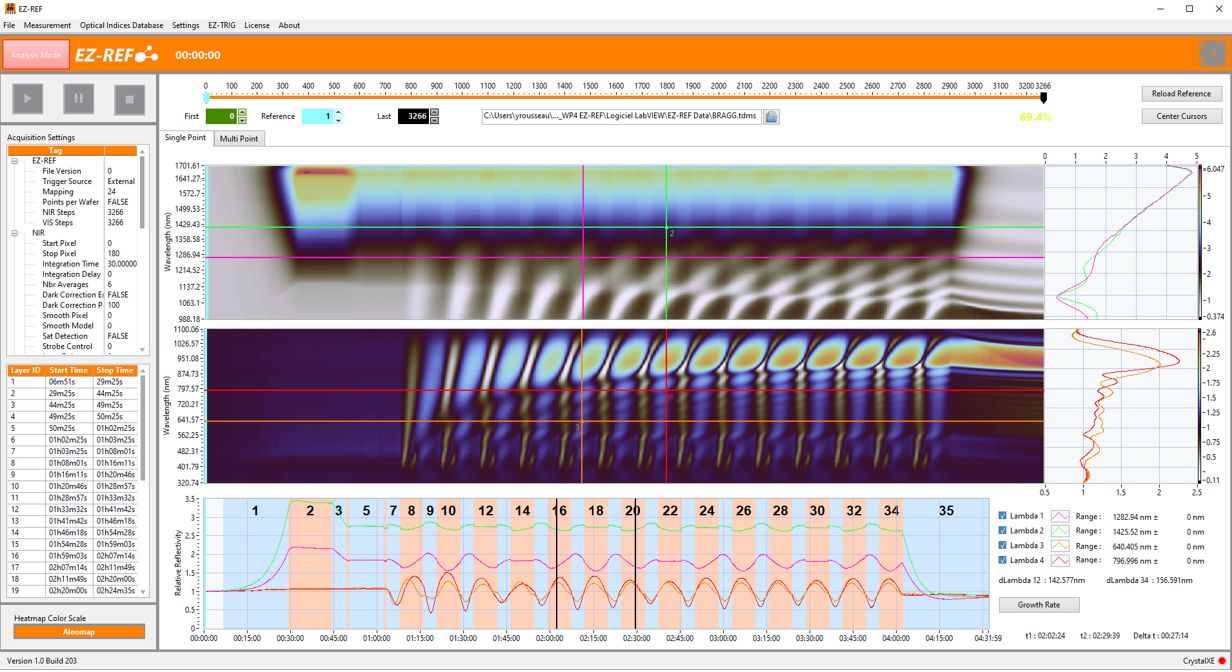Open the Optical Indices Database menu
Viewport: 1232px width, 672px height.
coord(121,25)
